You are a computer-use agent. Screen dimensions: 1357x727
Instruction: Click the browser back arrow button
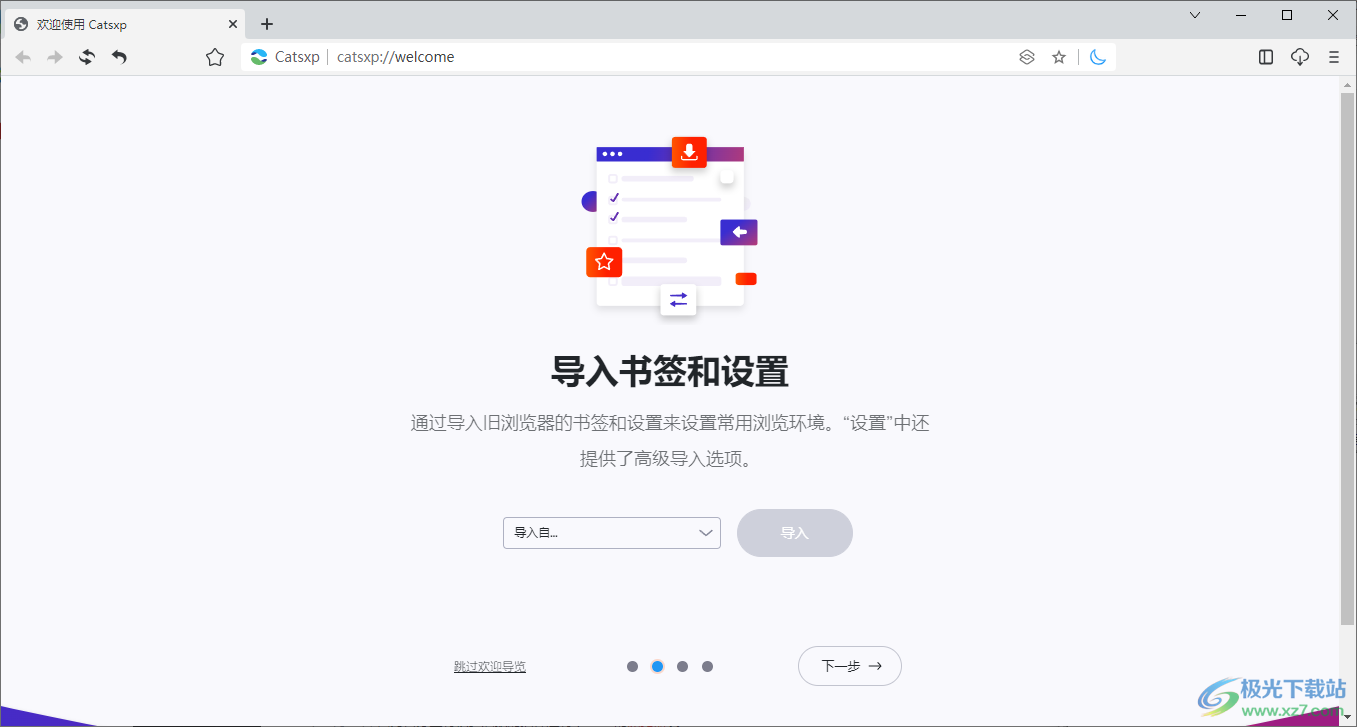[x=23, y=58]
